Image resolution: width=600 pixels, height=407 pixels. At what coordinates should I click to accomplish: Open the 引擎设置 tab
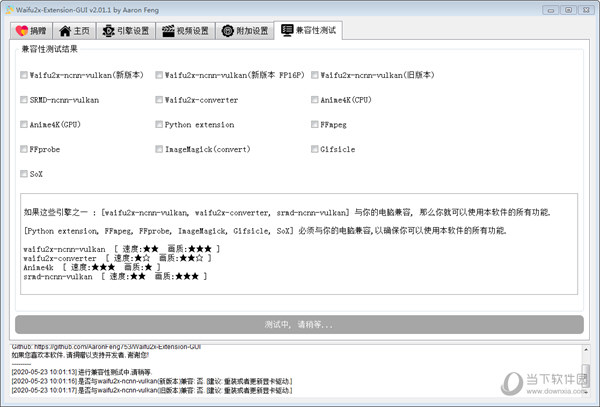pos(126,31)
